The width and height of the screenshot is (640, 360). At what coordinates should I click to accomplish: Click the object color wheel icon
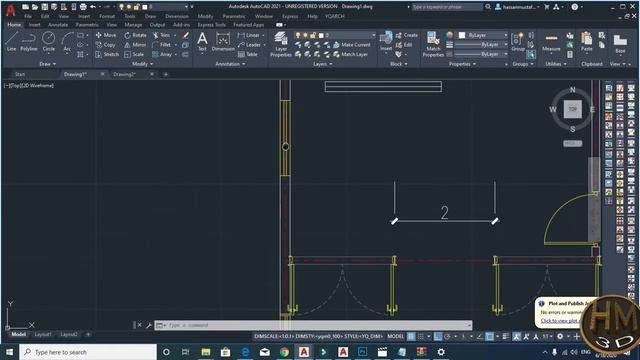pos(449,35)
